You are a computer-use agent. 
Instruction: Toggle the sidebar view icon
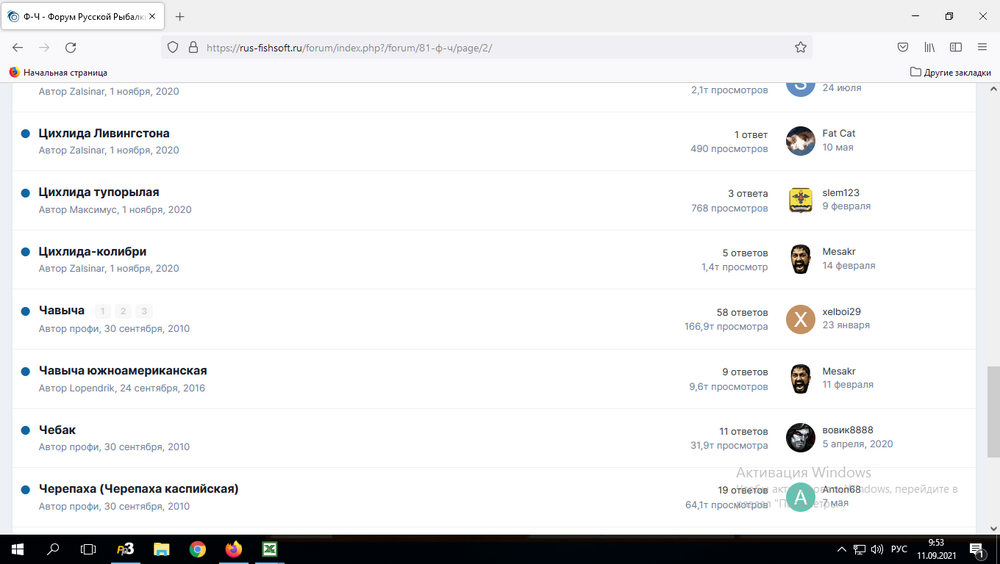(955, 47)
